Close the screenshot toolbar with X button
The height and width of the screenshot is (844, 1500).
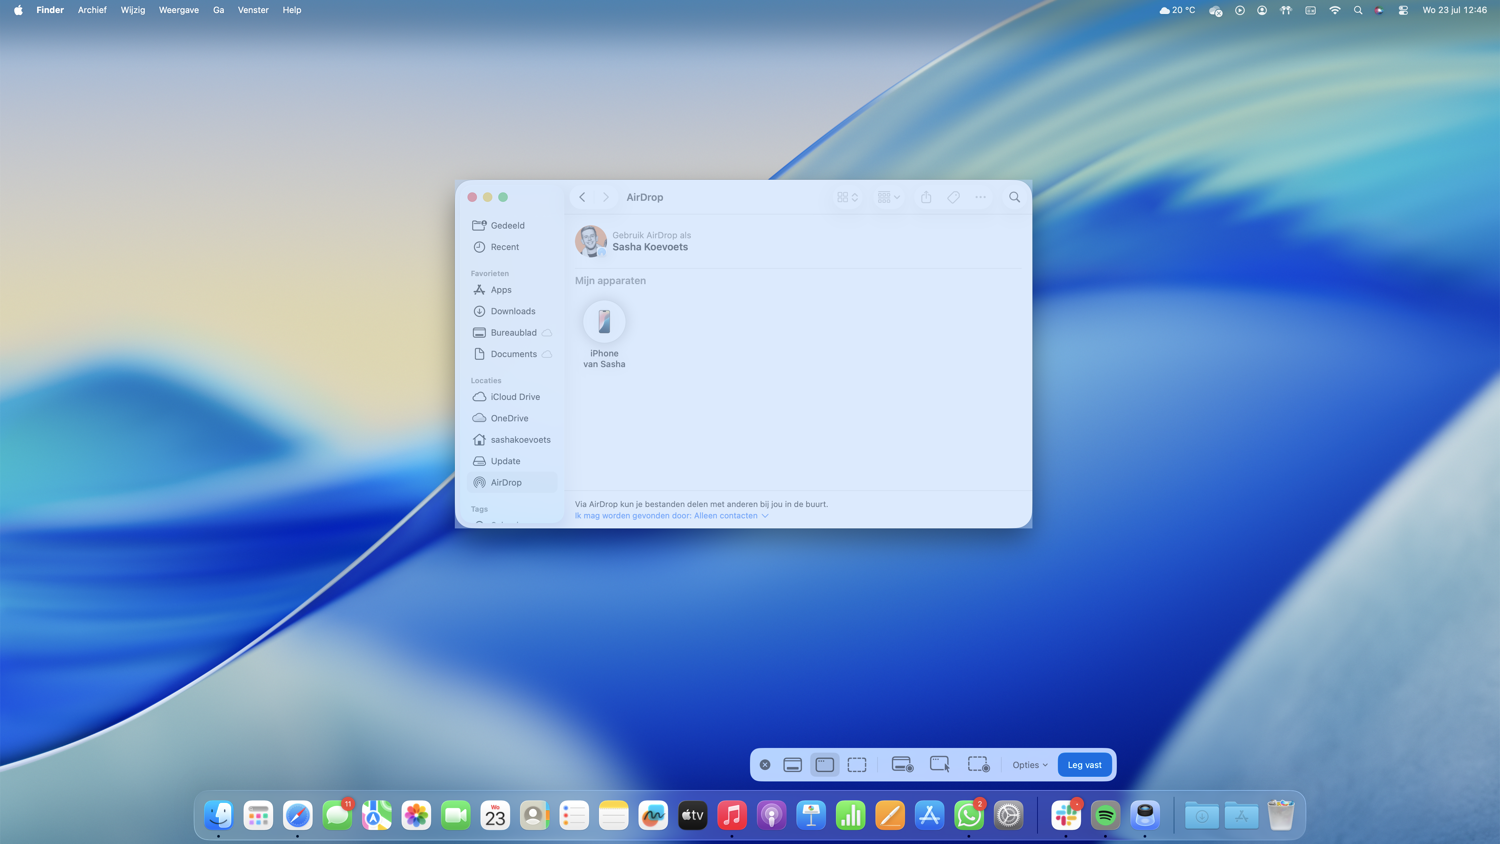tap(765, 765)
